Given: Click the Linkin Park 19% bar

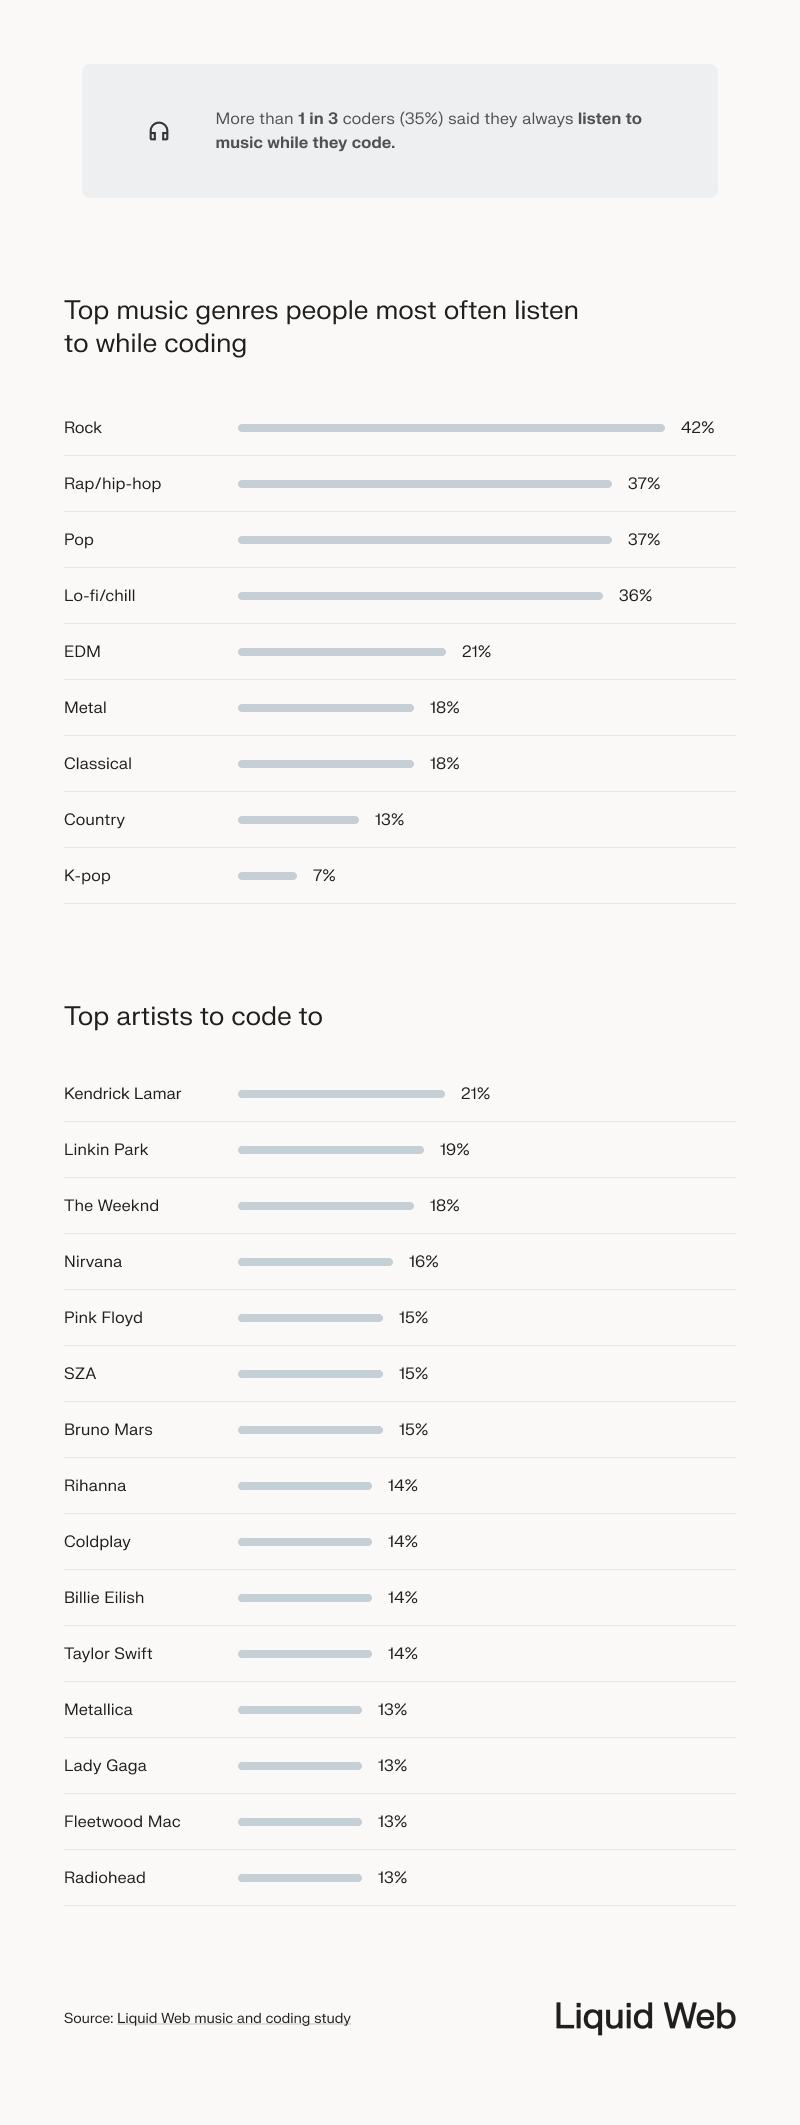Looking at the screenshot, I should point(330,1150).
